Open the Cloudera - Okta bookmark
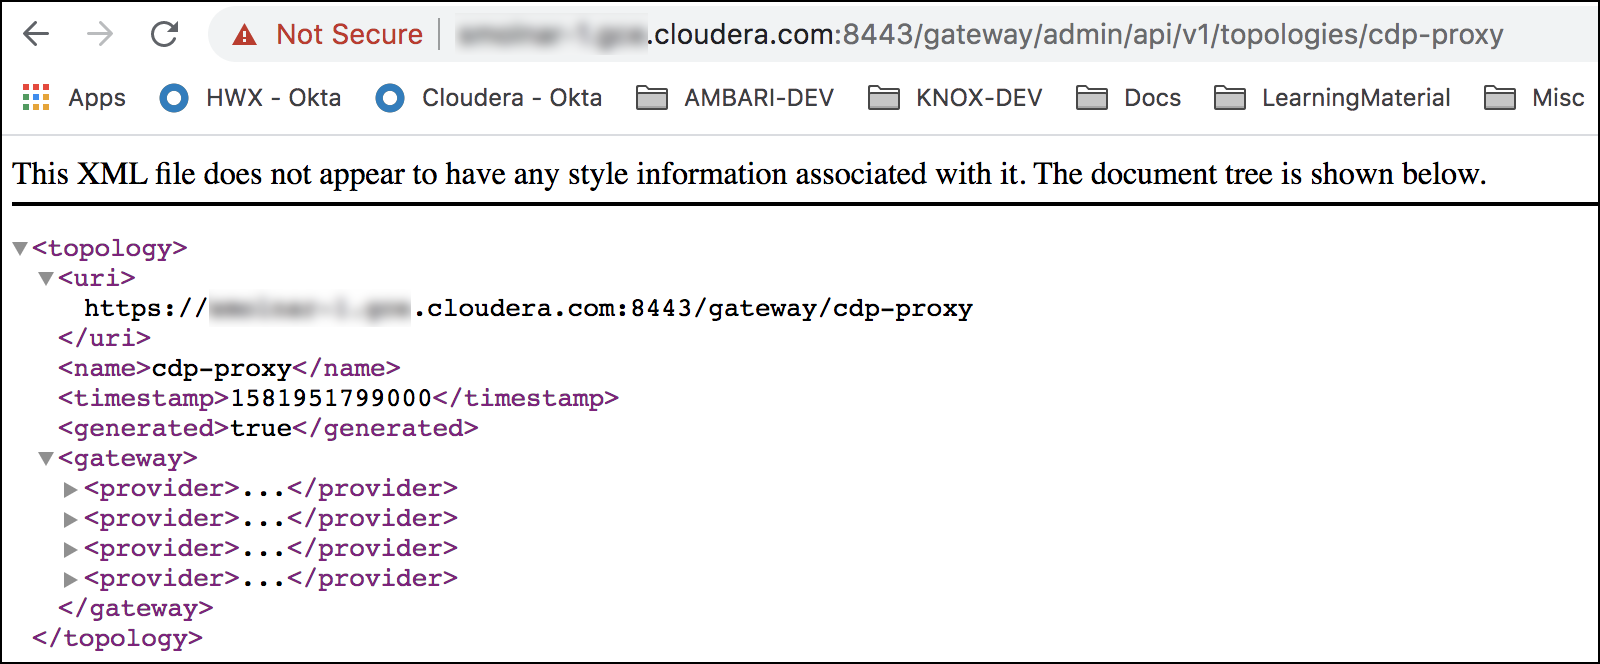 pyautogui.click(x=489, y=97)
